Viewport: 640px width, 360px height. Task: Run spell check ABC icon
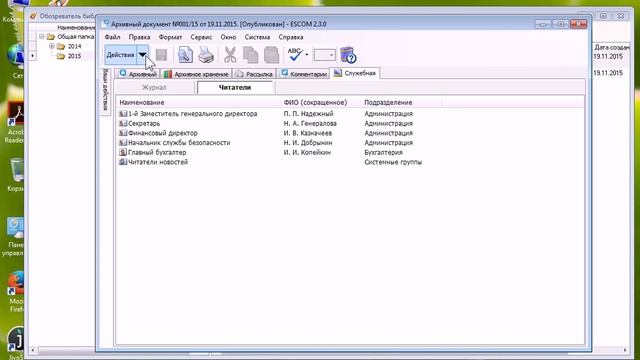click(x=295, y=55)
